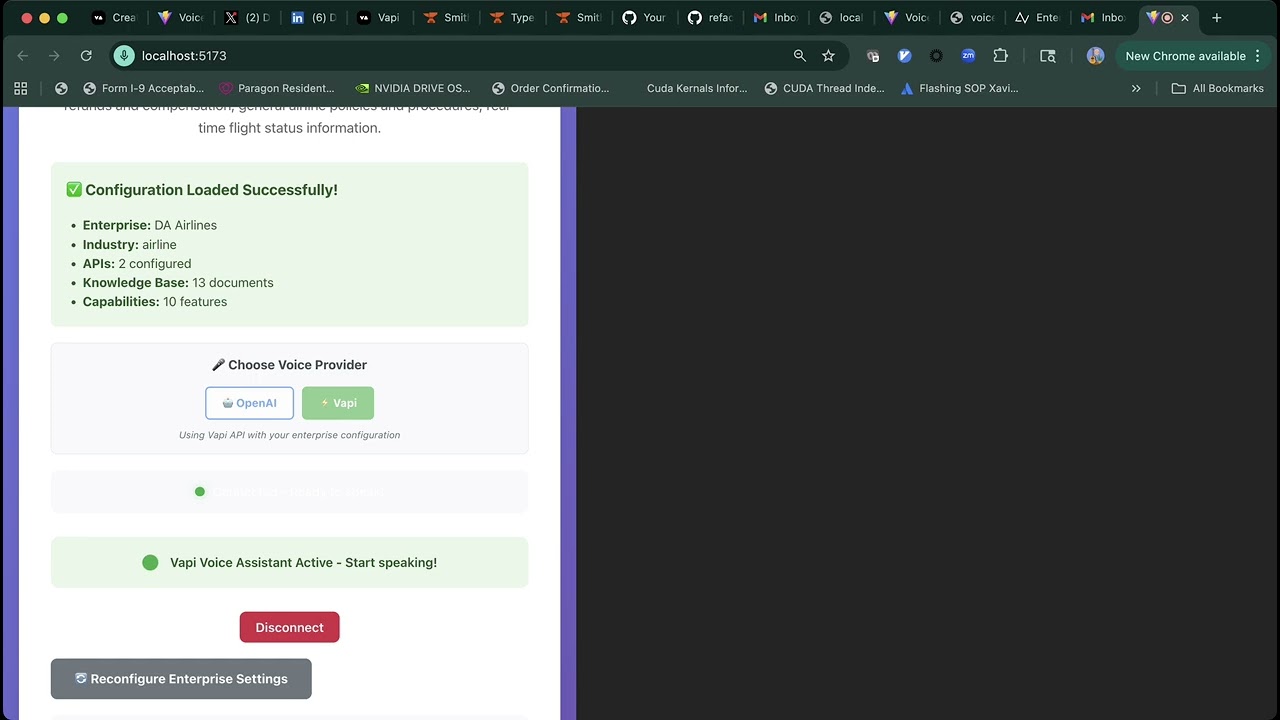The image size is (1280, 720).
Task: Open the Order Confirmatio... bookmark
Action: [550, 88]
